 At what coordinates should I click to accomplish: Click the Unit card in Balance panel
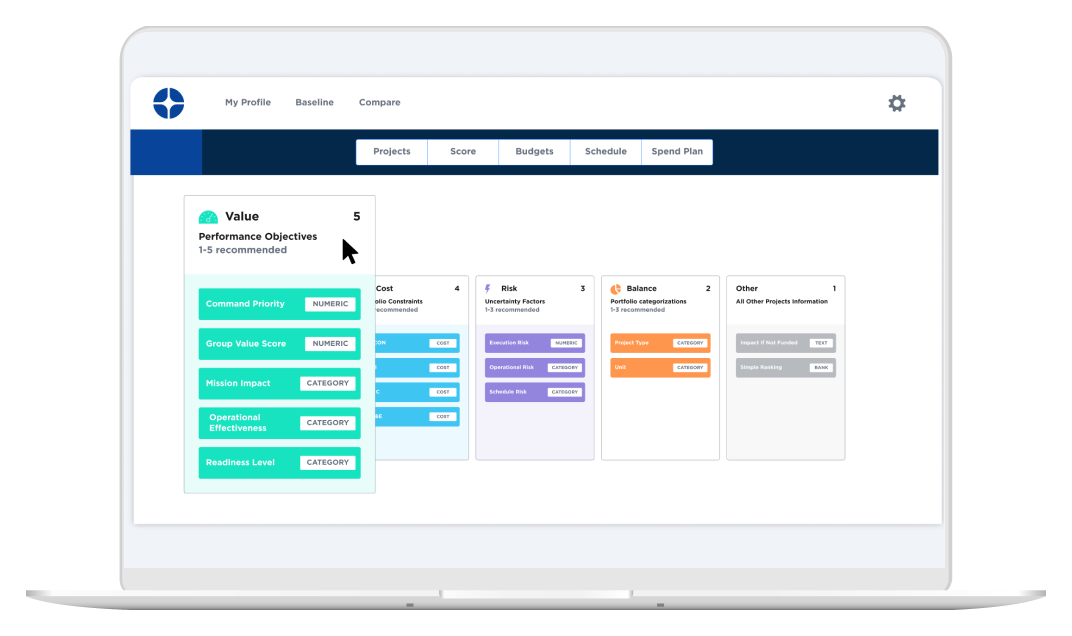[660, 367]
